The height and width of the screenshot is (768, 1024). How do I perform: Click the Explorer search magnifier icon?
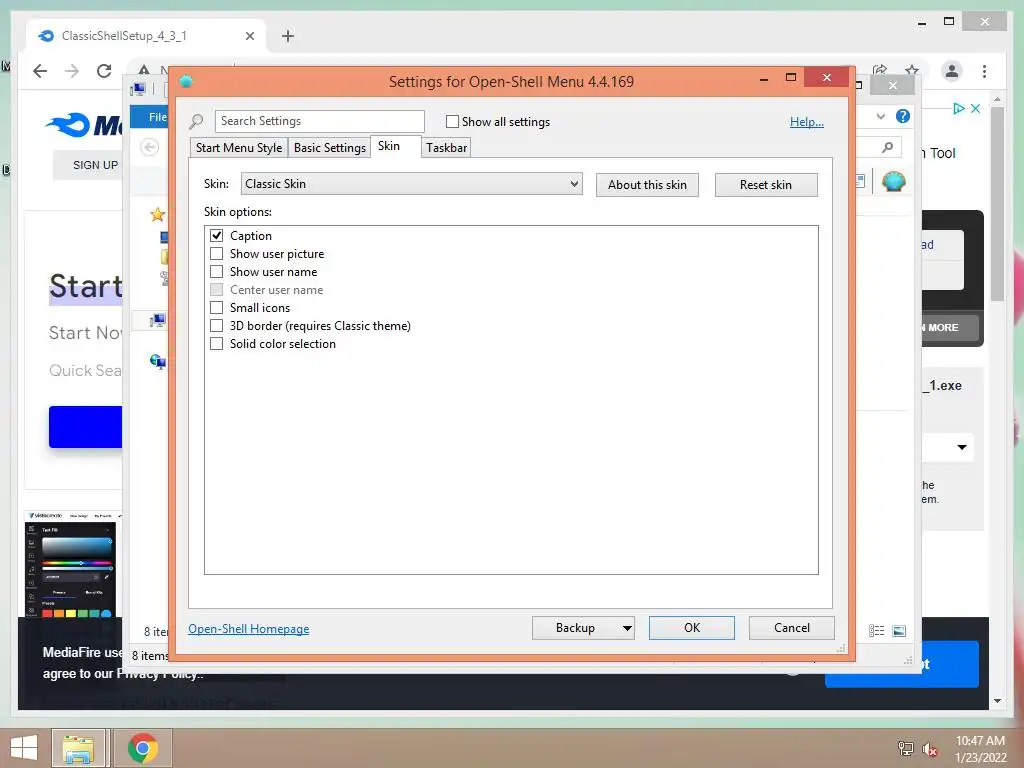(888, 148)
